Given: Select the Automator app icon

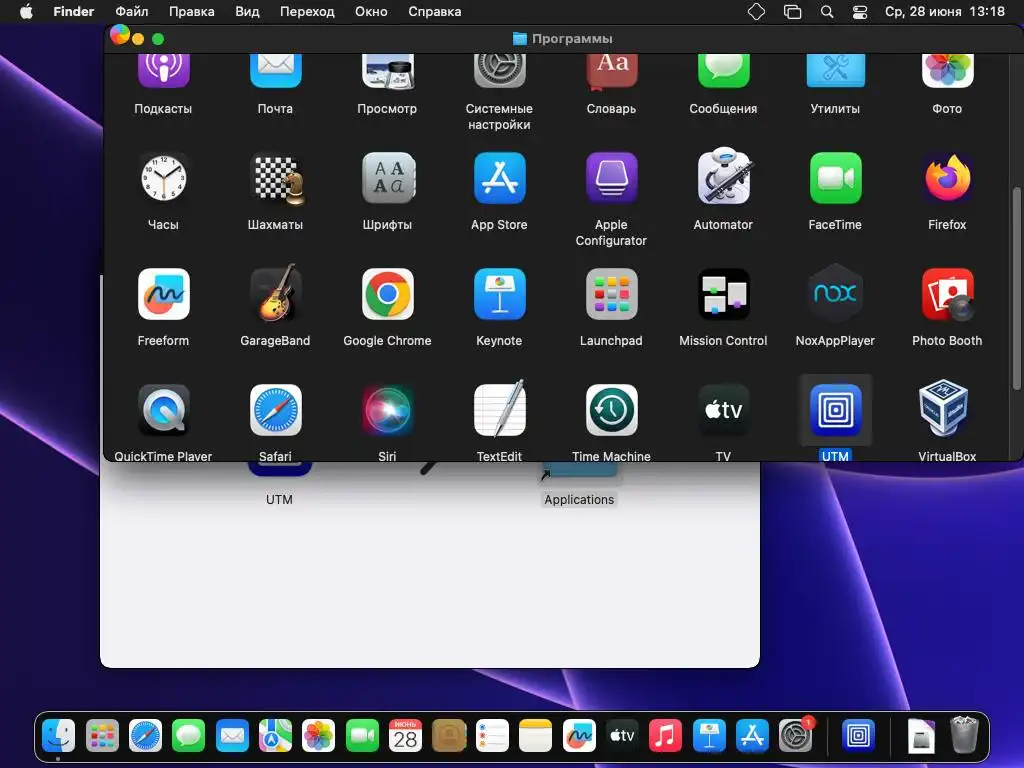Looking at the screenshot, I should tap(724, 176).
